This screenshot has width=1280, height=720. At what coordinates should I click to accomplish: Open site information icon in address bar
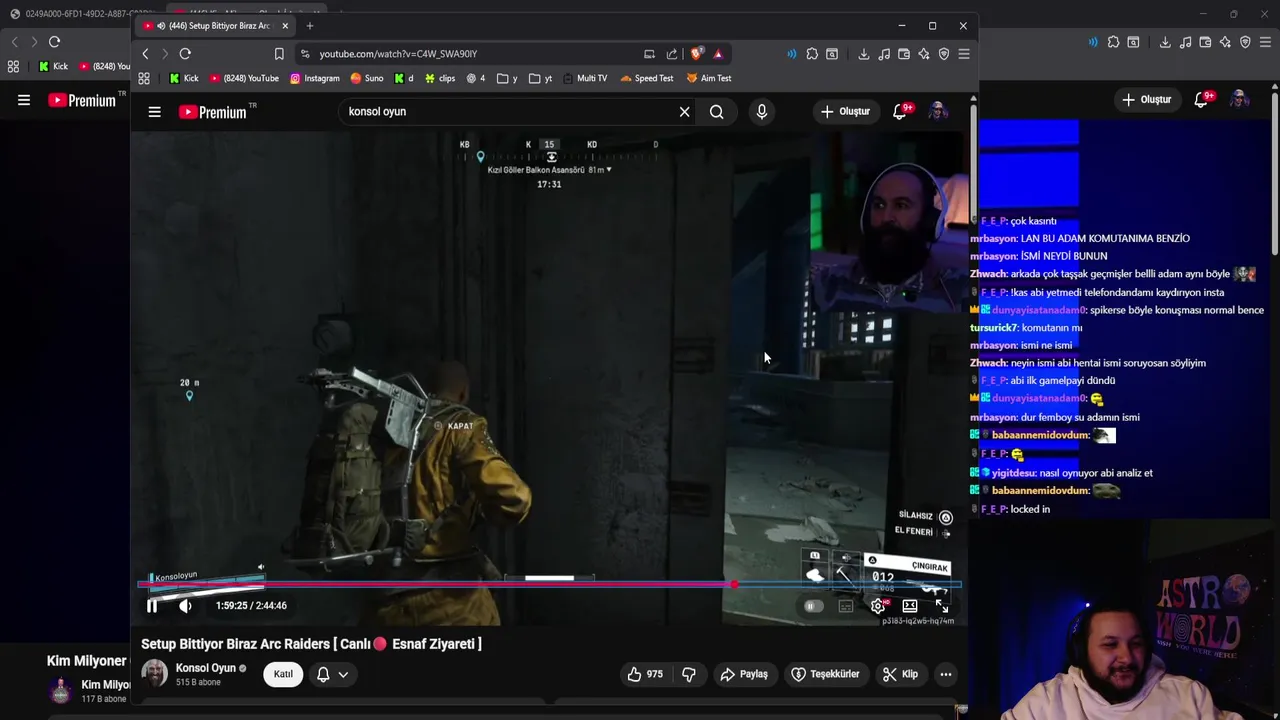tap(305, 54)
